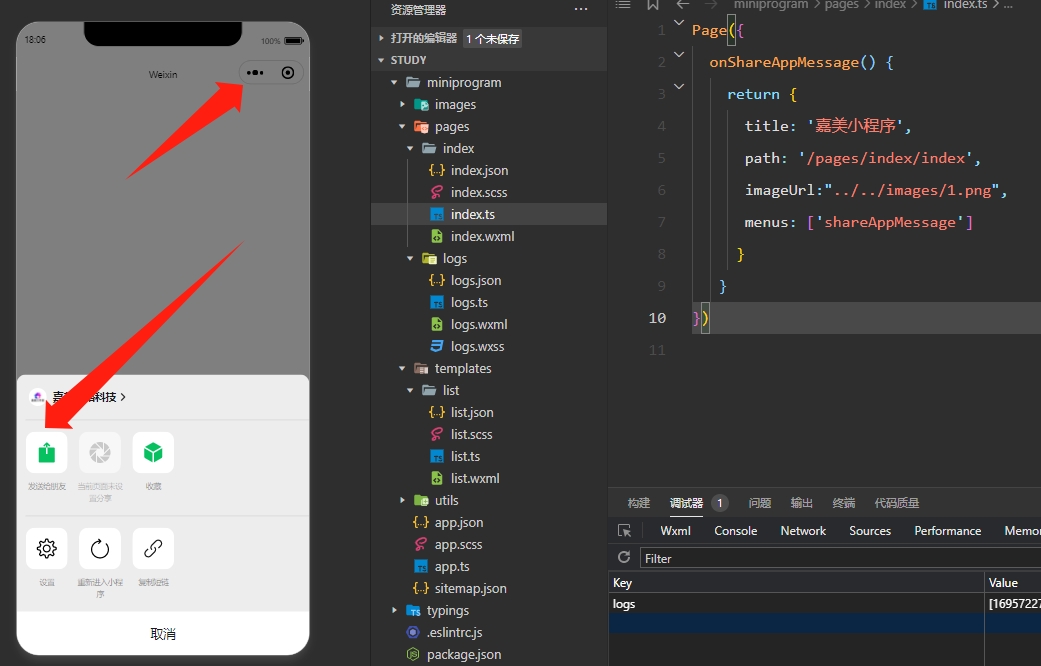The width and height of the screenshot is (1041, 666).
Task: Switch to the Network tab
Action: 803,531
